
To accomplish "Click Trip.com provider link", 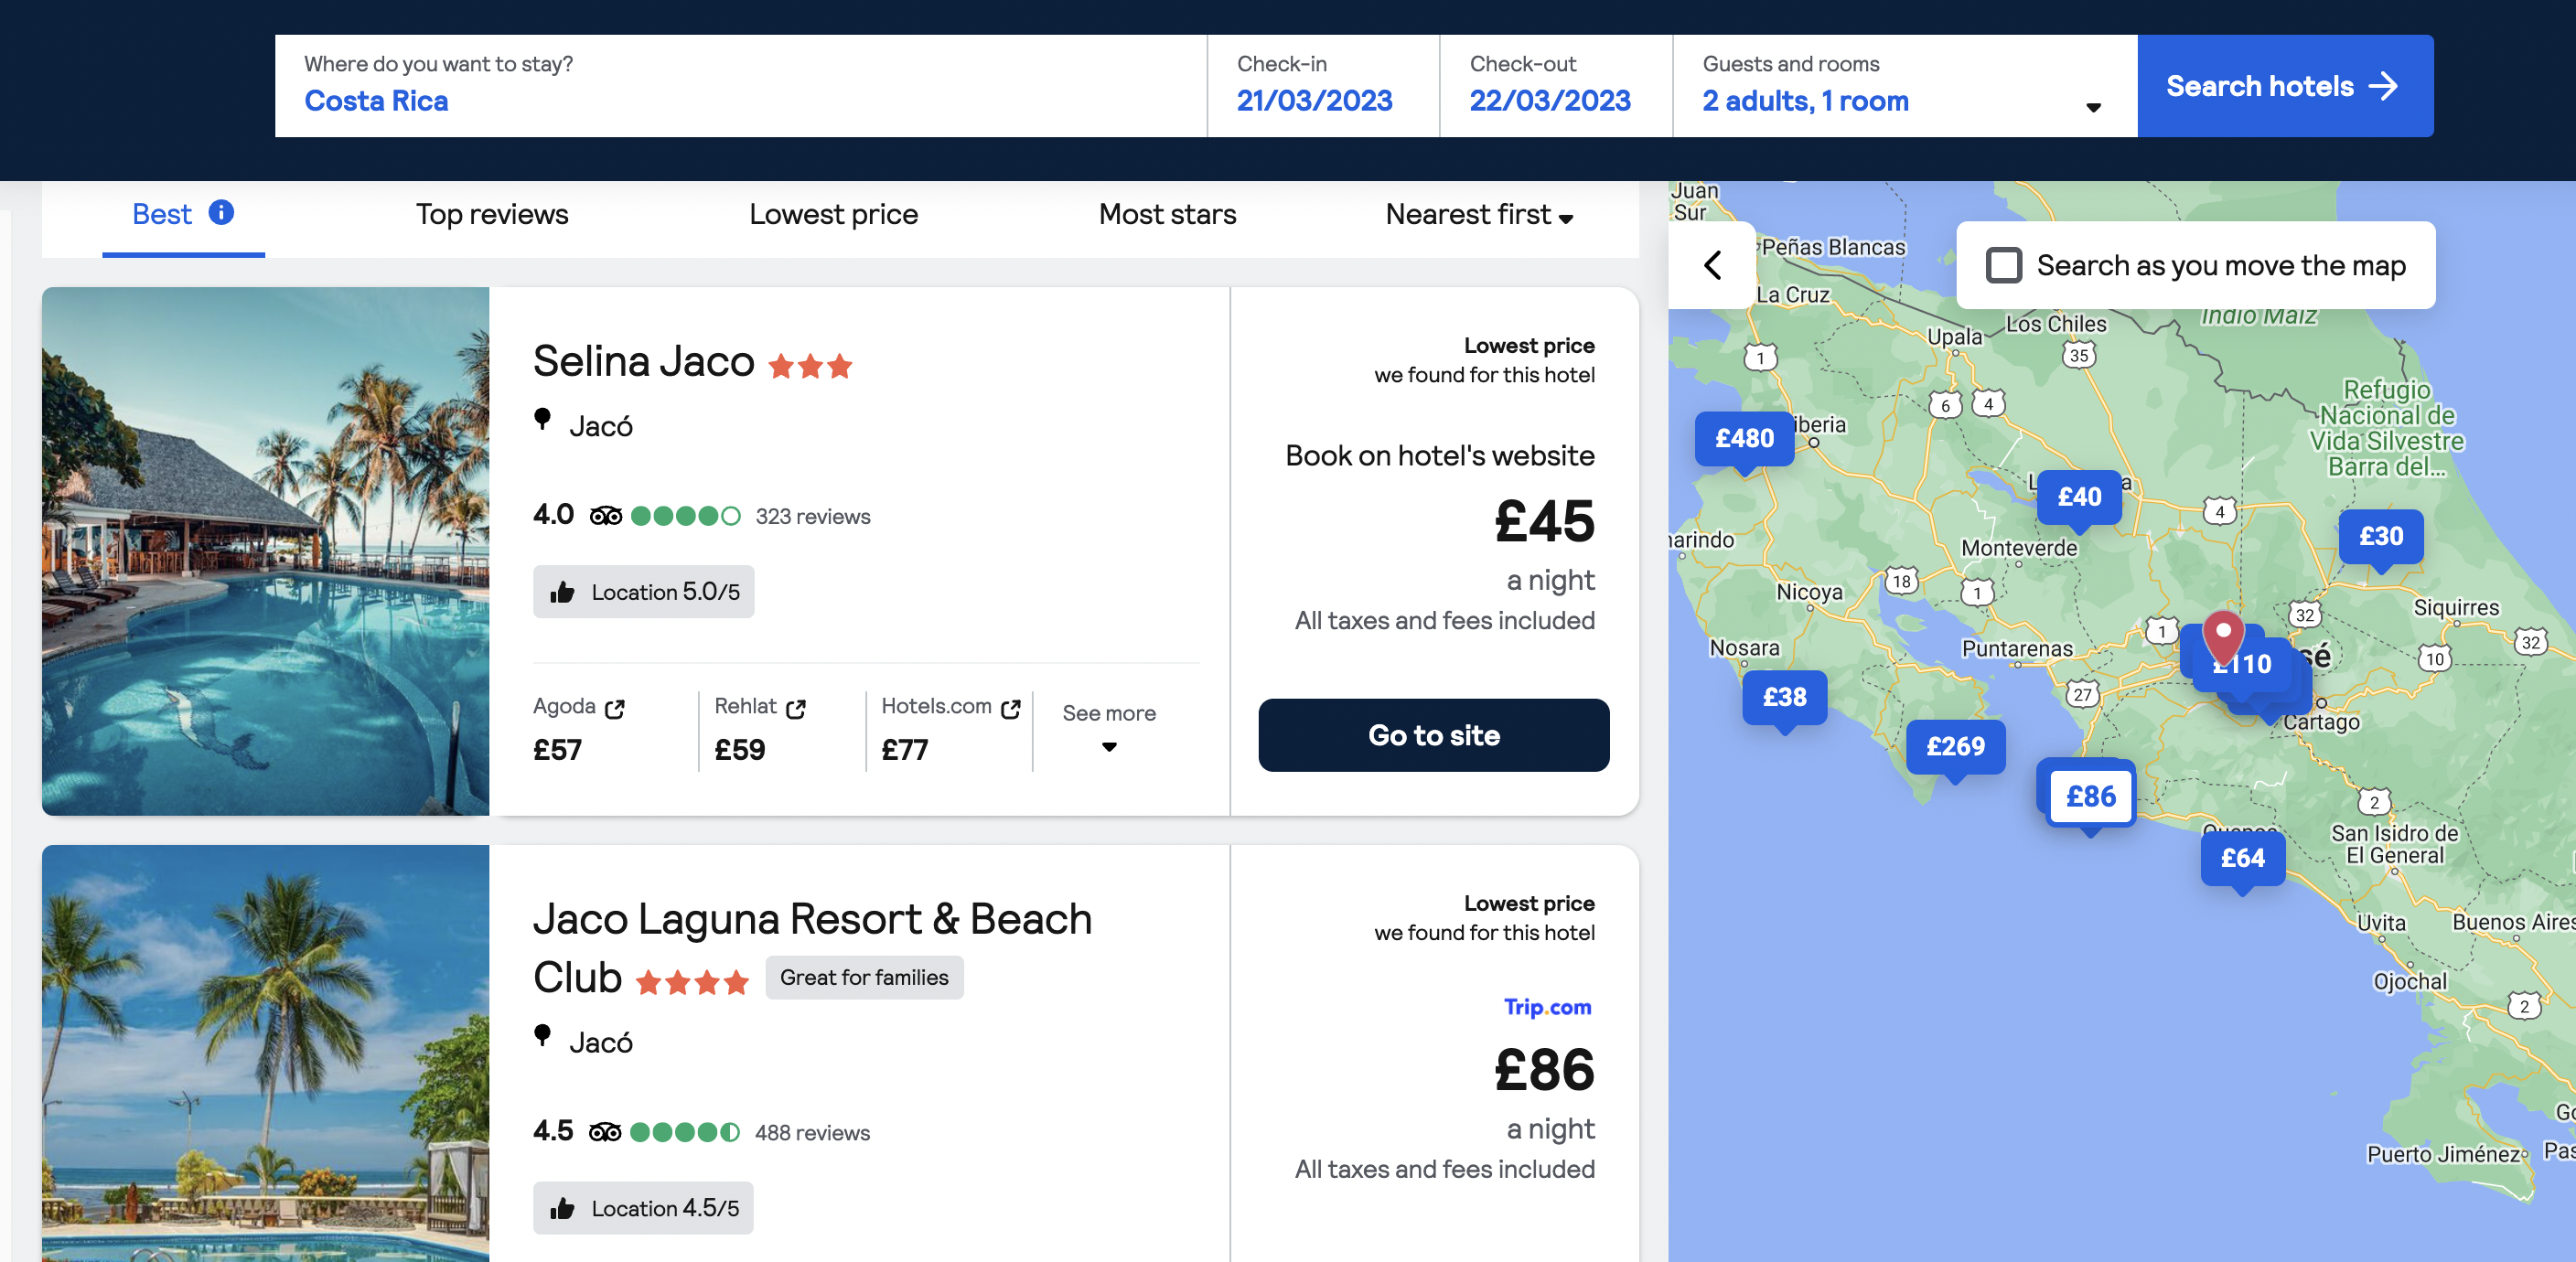I will tap(1547, 1007).
